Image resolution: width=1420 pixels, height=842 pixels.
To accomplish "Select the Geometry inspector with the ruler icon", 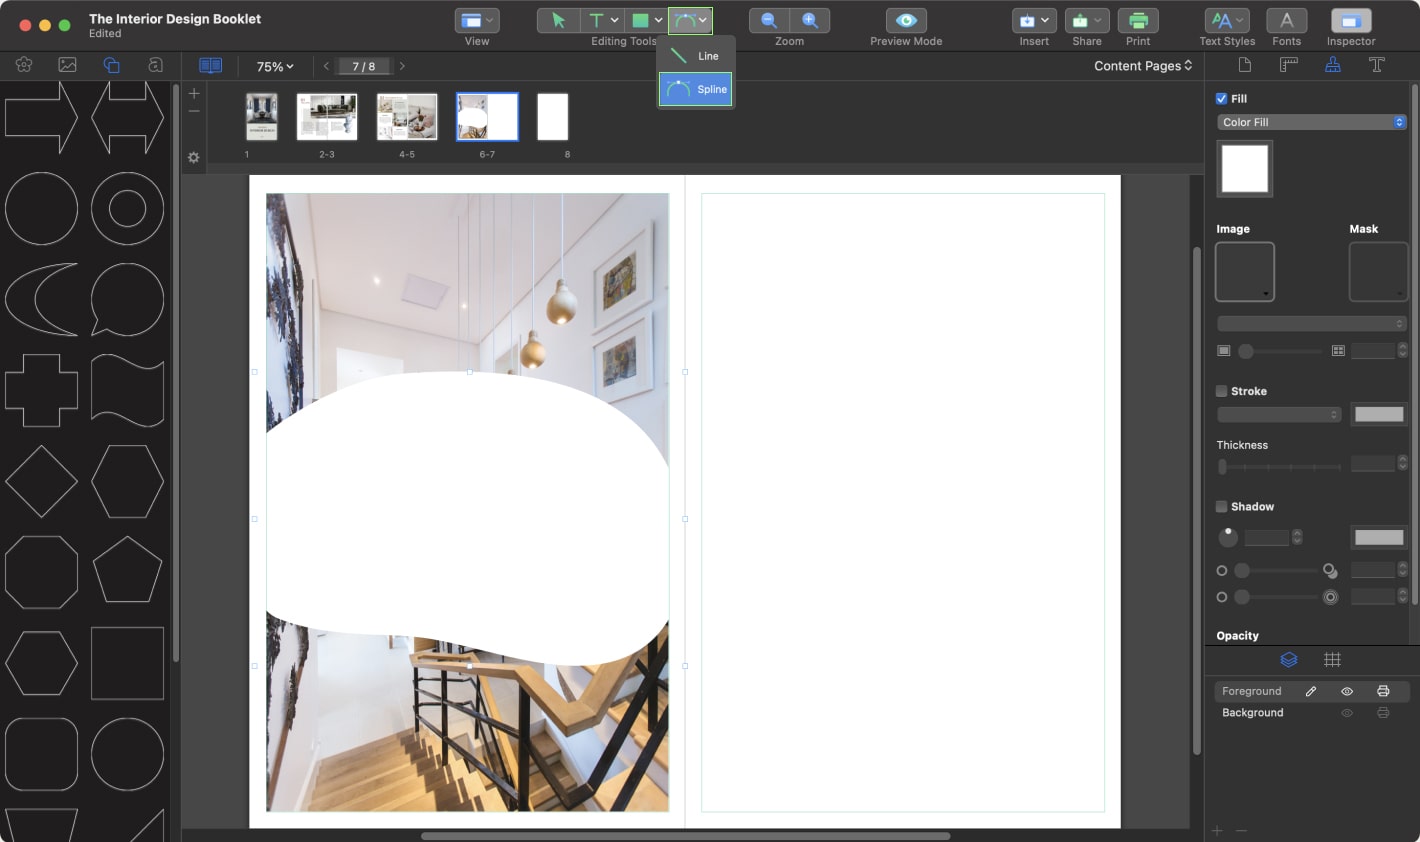I will click(x=1288, y=64).
